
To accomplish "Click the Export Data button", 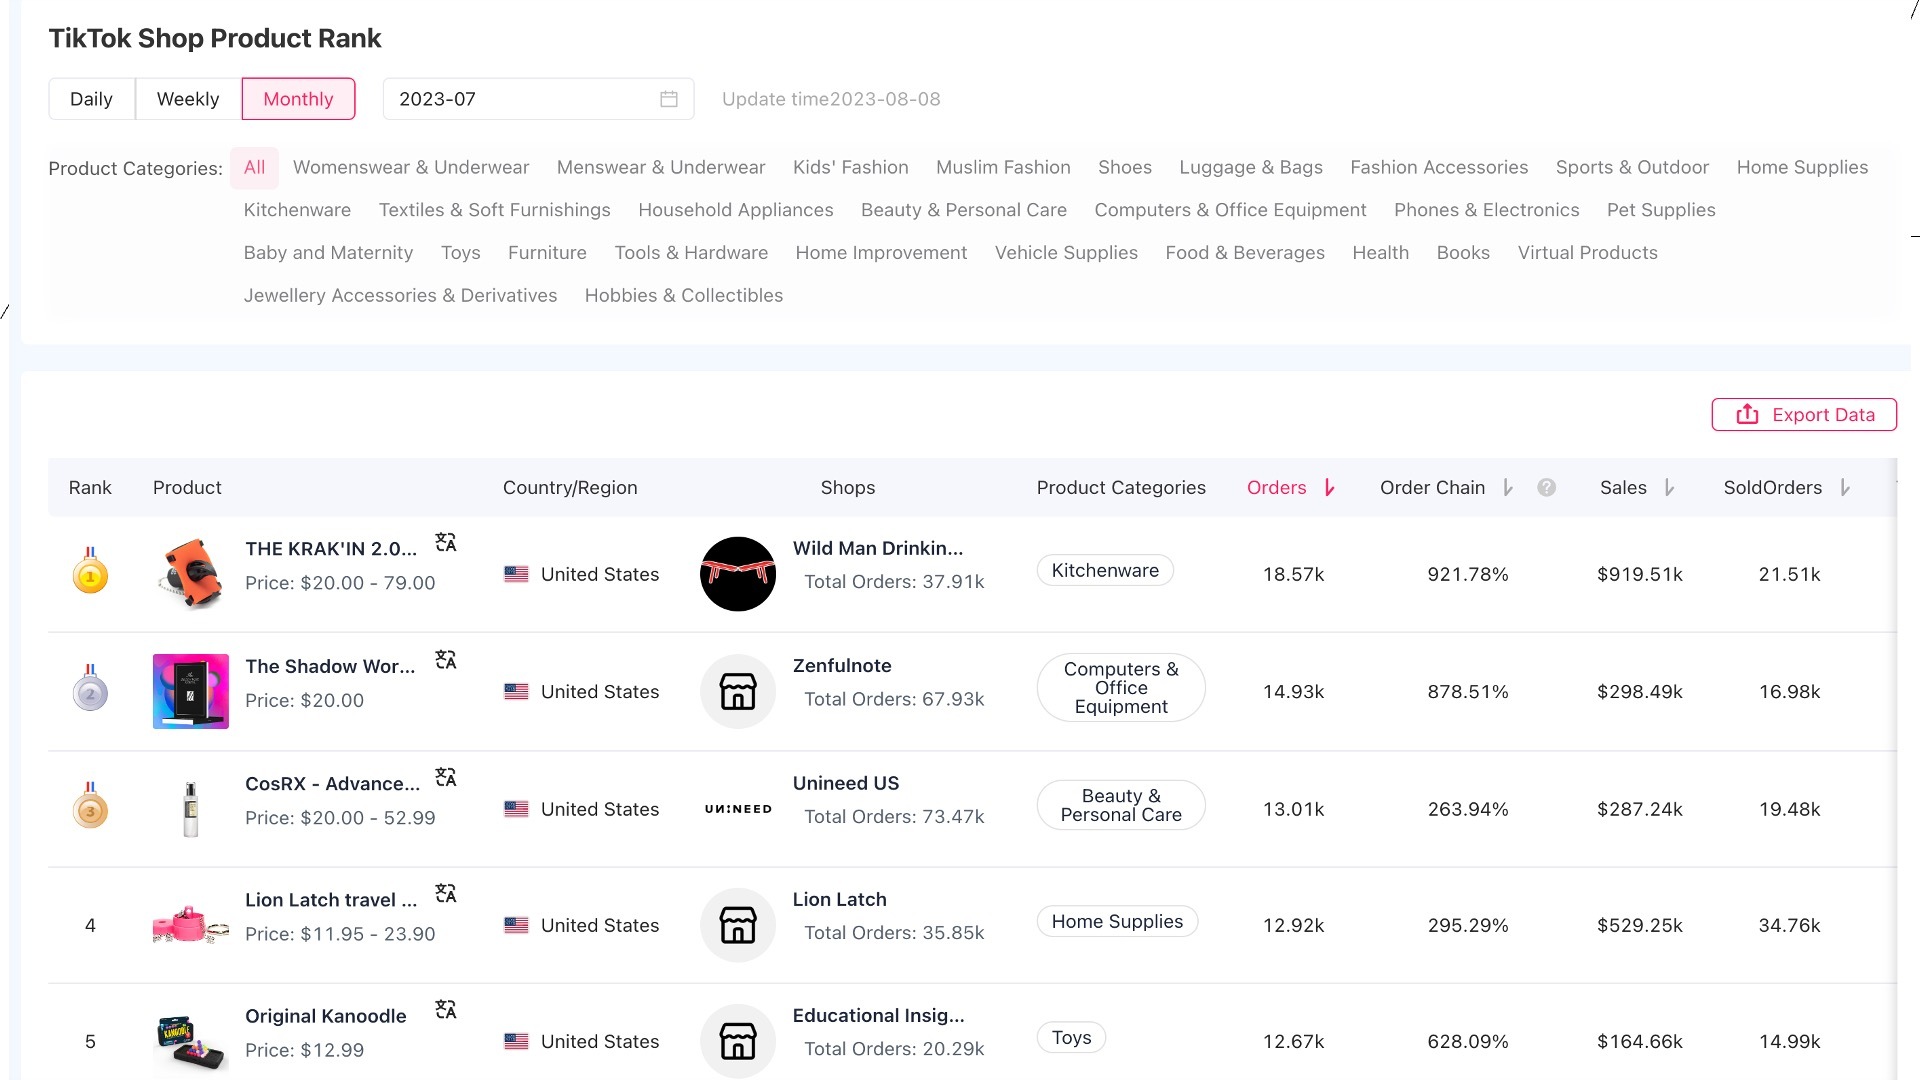I will pos(1803,415).
